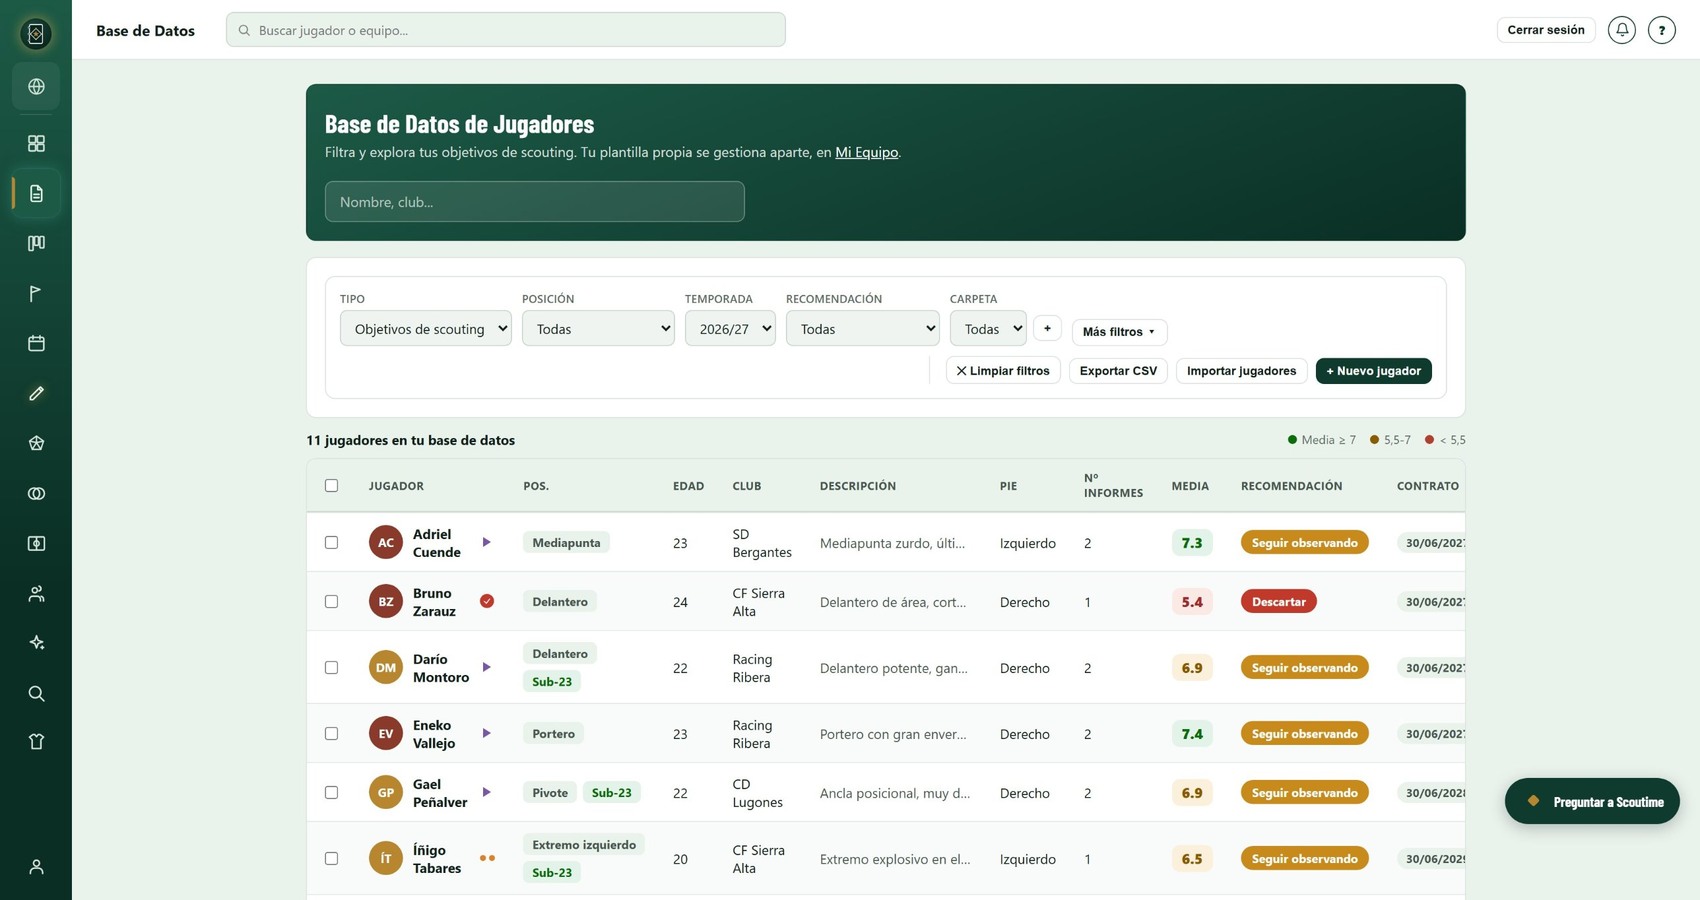
Task: Open the globe icon in sidebar
Action: pyautogui.click(x=36, y=87)
